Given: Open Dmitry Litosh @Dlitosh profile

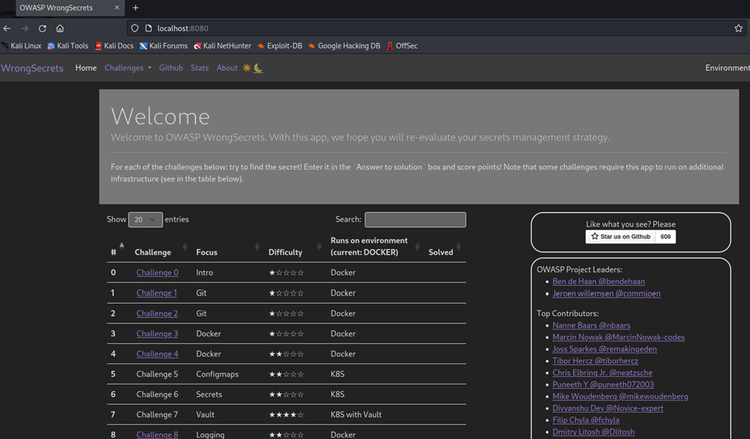Looking at the screenshot, I should point(594,432).
